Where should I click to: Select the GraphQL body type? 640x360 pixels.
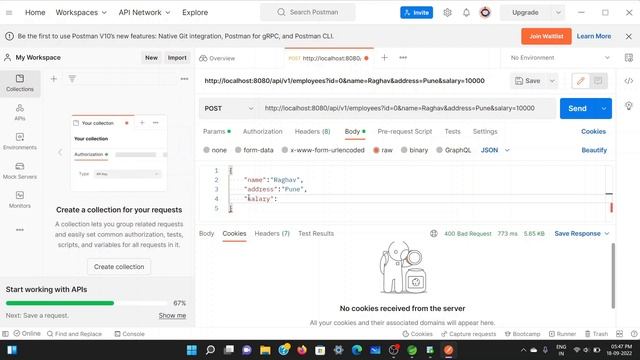453,150
